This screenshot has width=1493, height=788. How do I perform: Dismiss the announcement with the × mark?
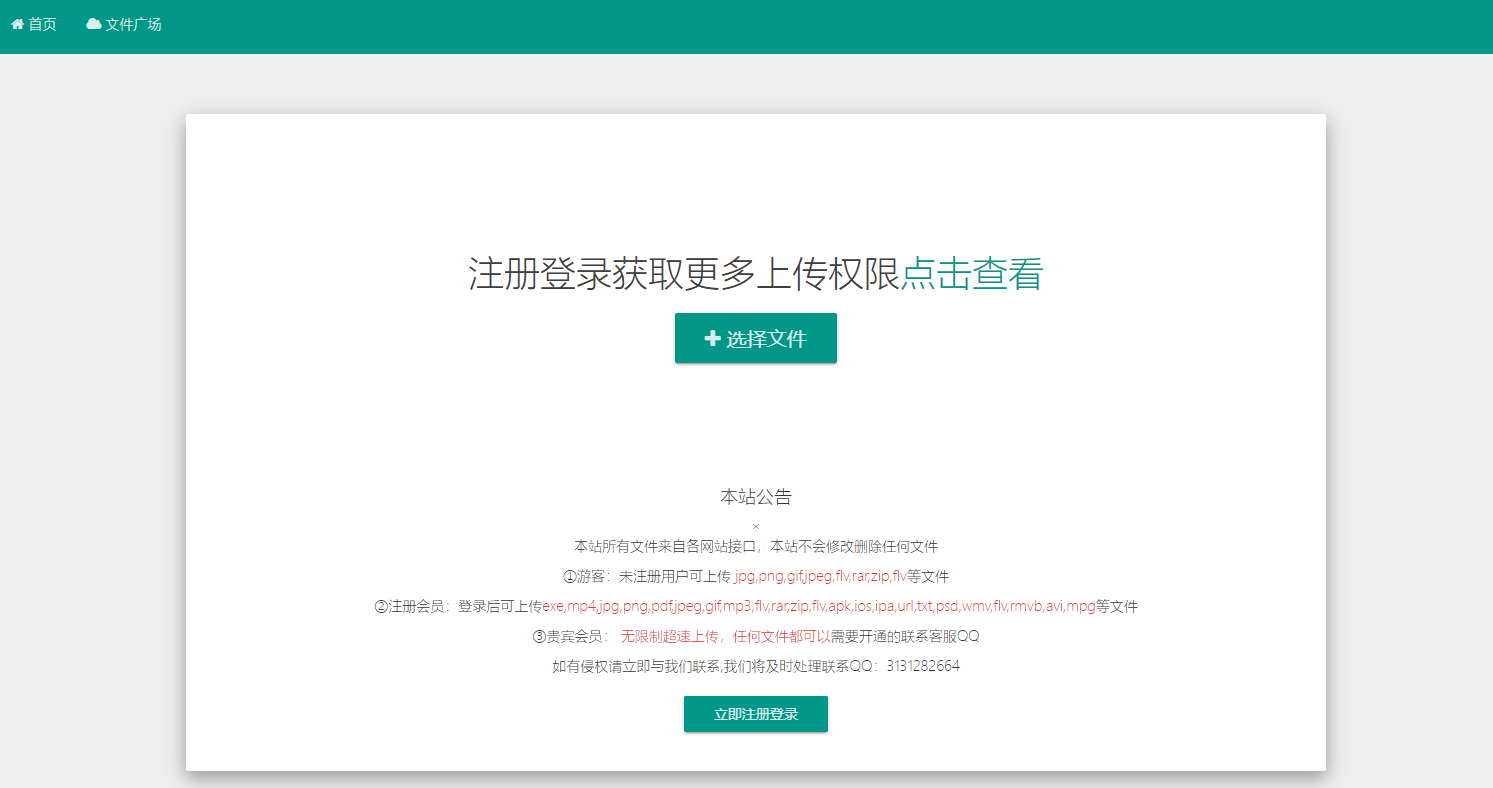coord(755,525)
